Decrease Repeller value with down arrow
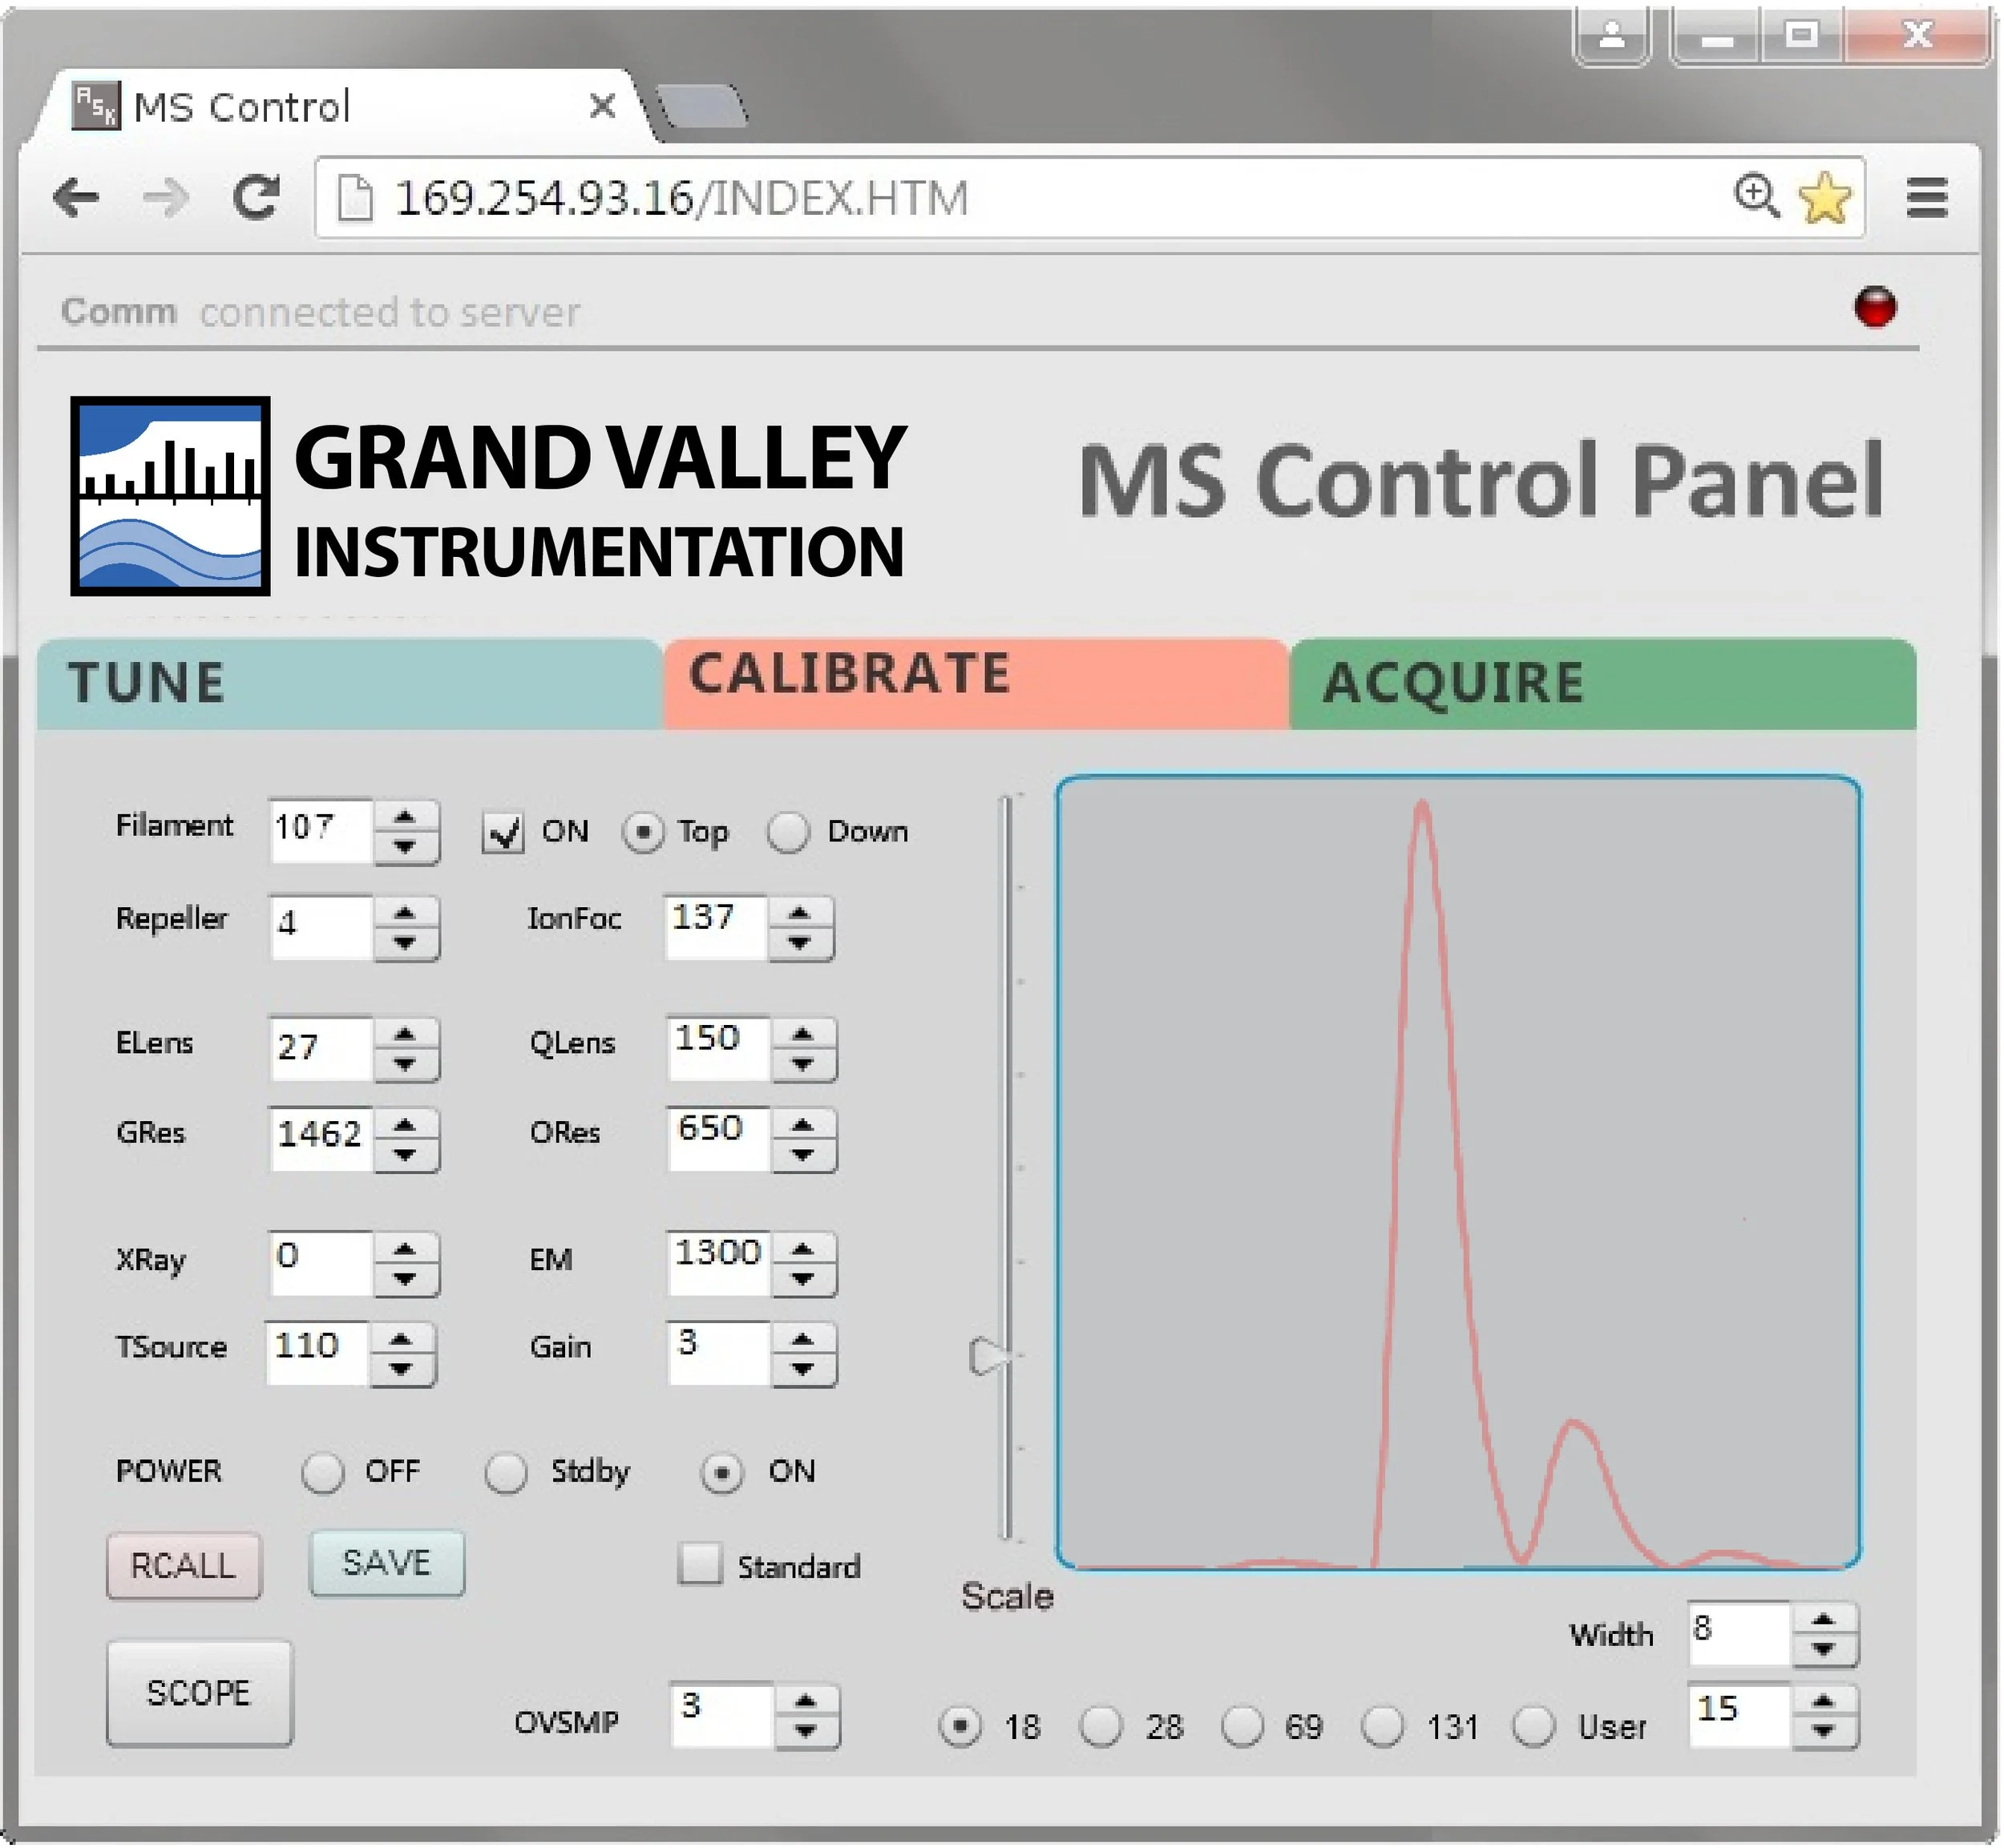 [x=405, y=943]
